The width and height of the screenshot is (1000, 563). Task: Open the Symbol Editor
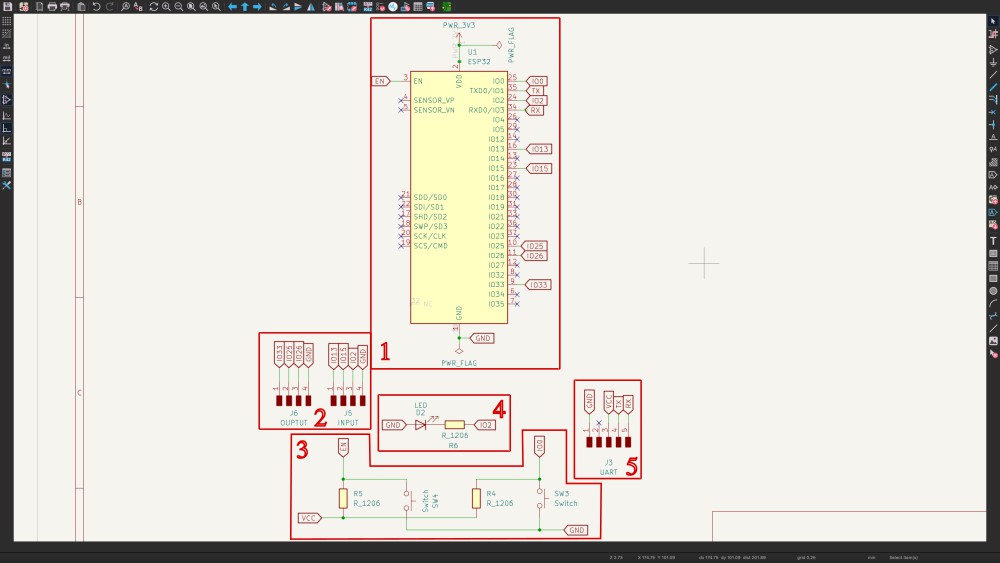pyautogui.click(x=327, y=6)
